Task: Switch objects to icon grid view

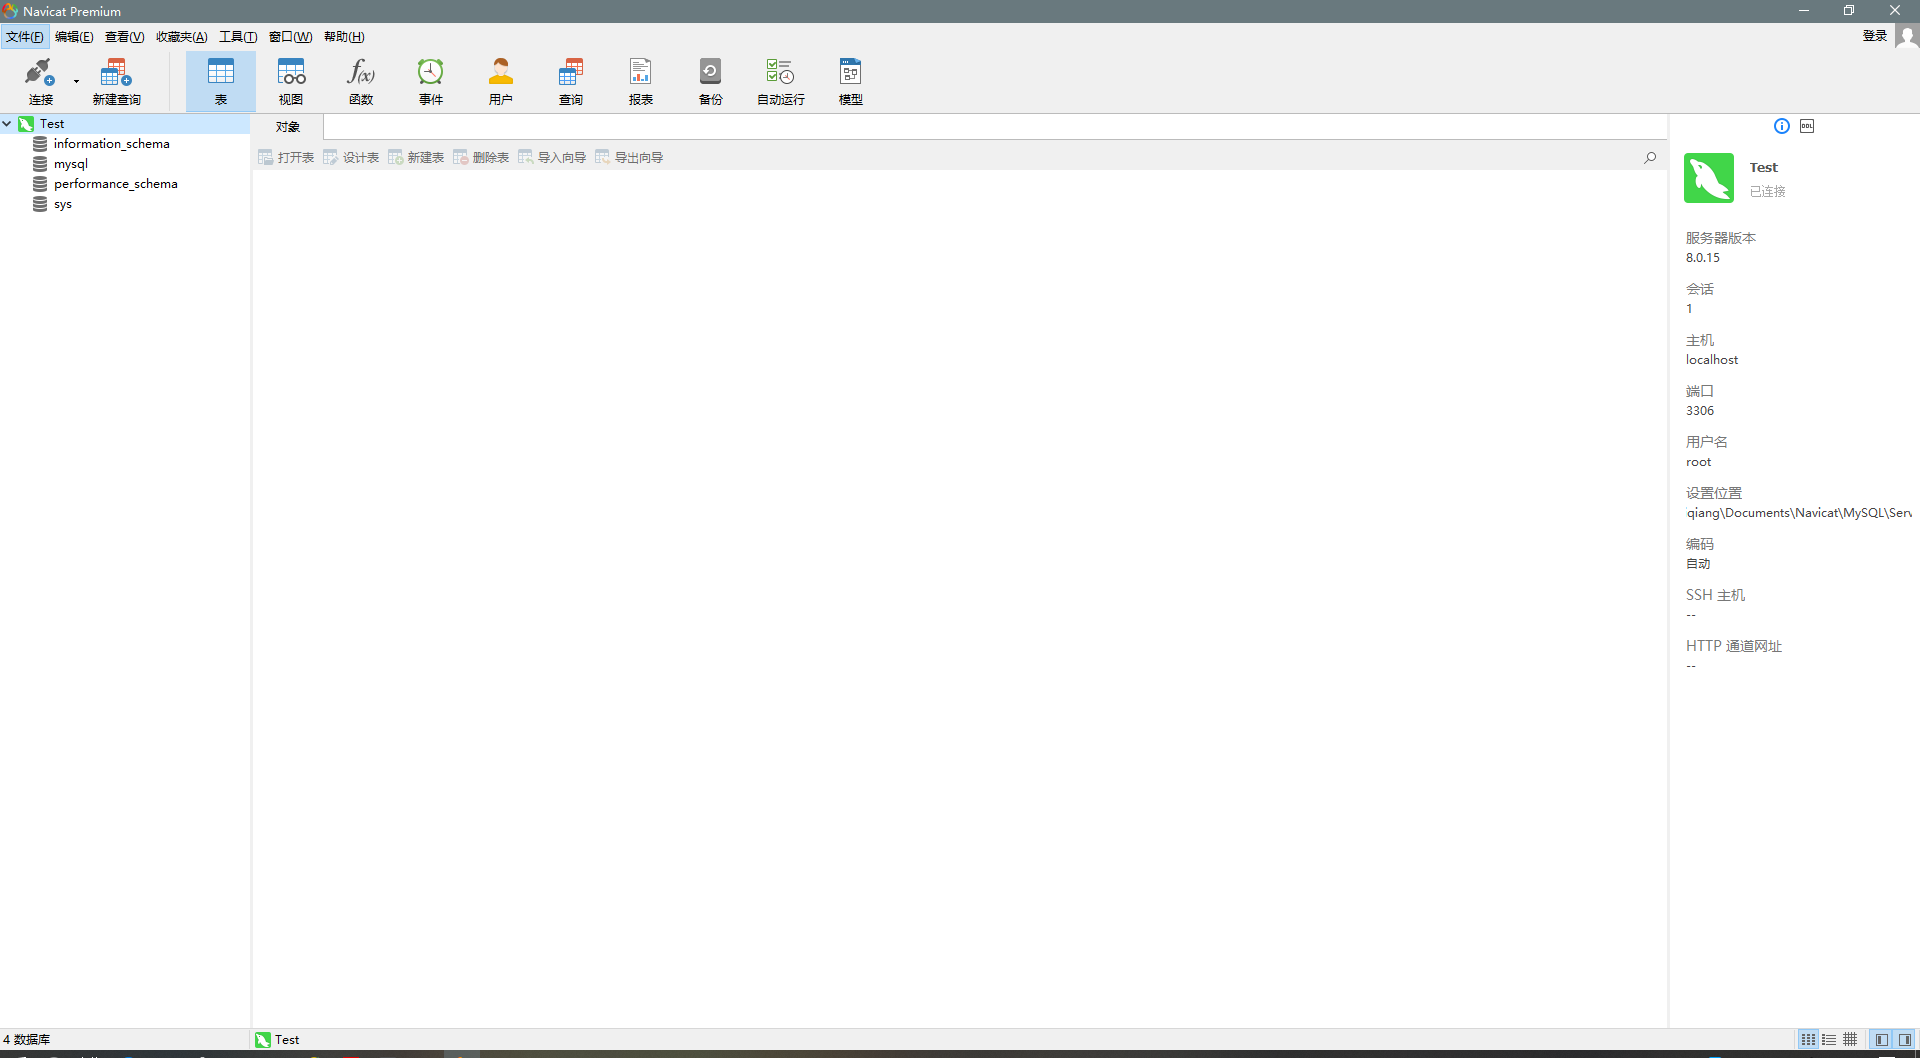Action: pyautogui.click(x=1808, y=1040)
